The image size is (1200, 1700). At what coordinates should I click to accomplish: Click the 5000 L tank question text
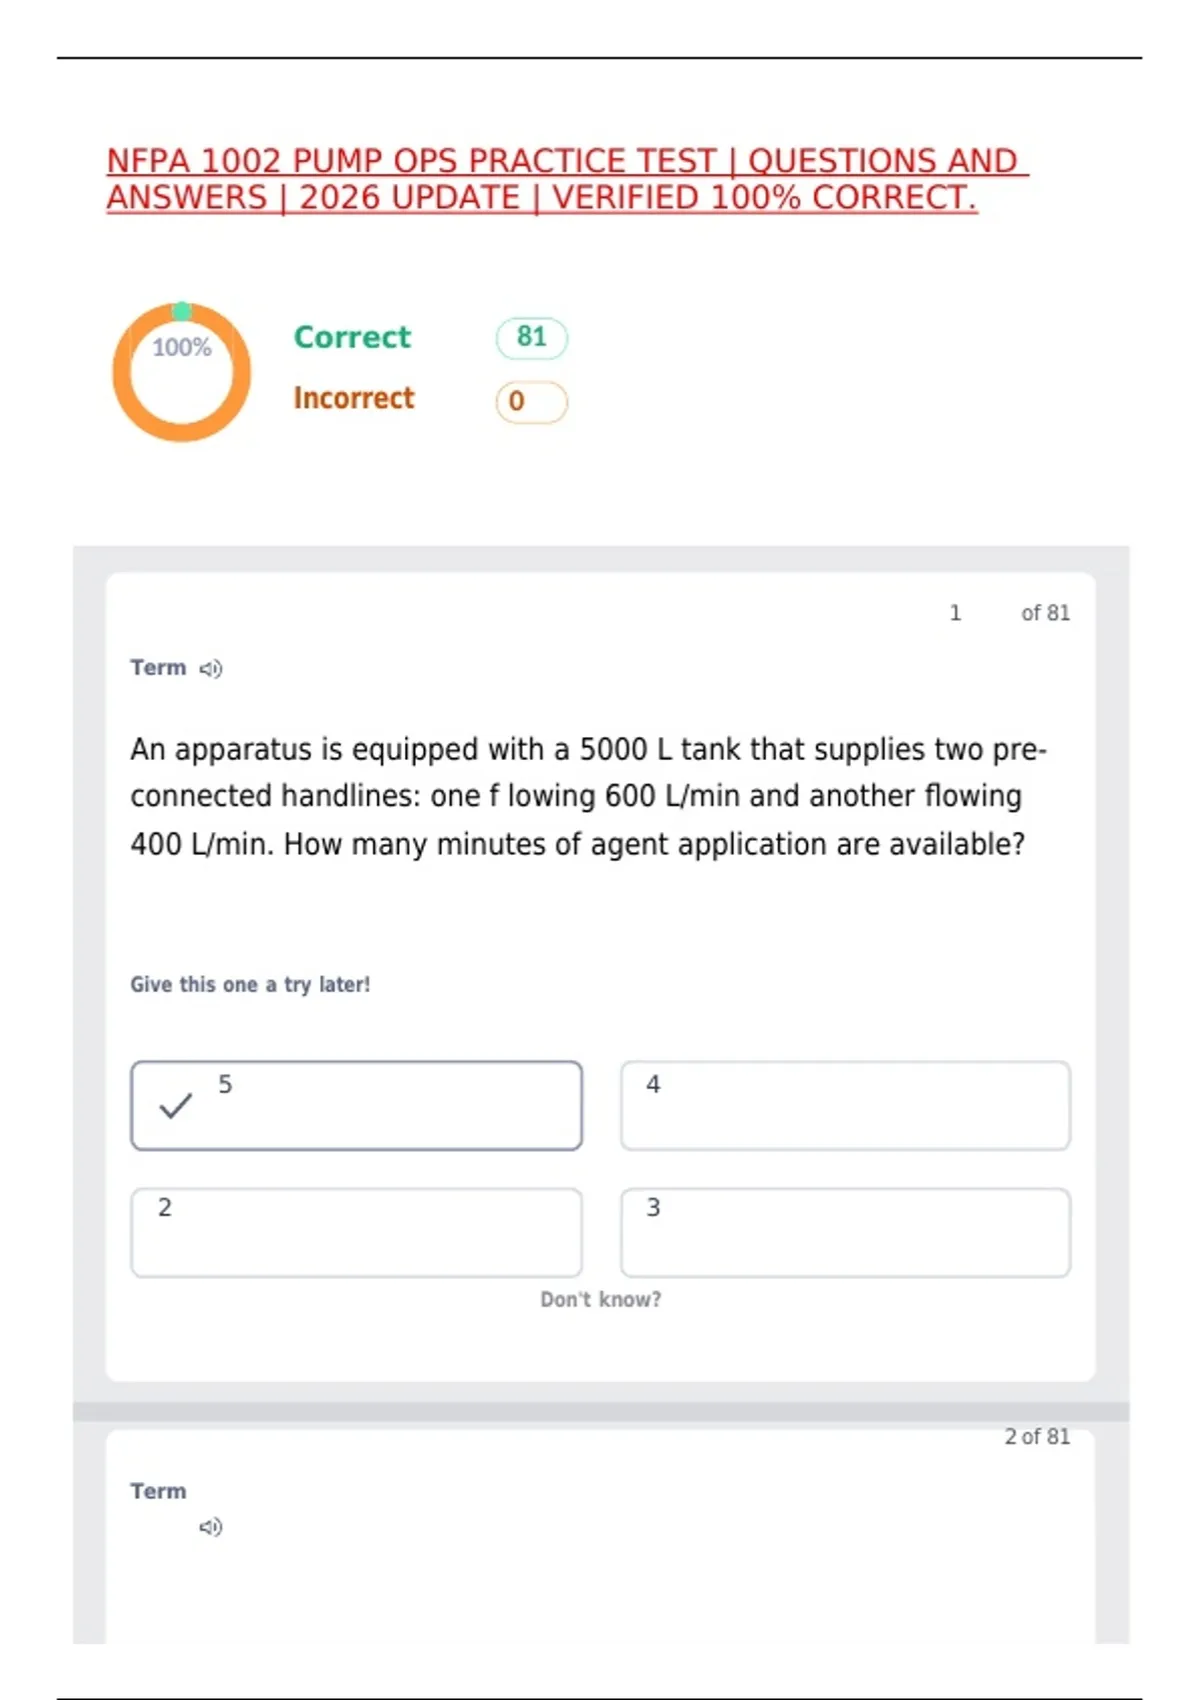coord(588,797)
